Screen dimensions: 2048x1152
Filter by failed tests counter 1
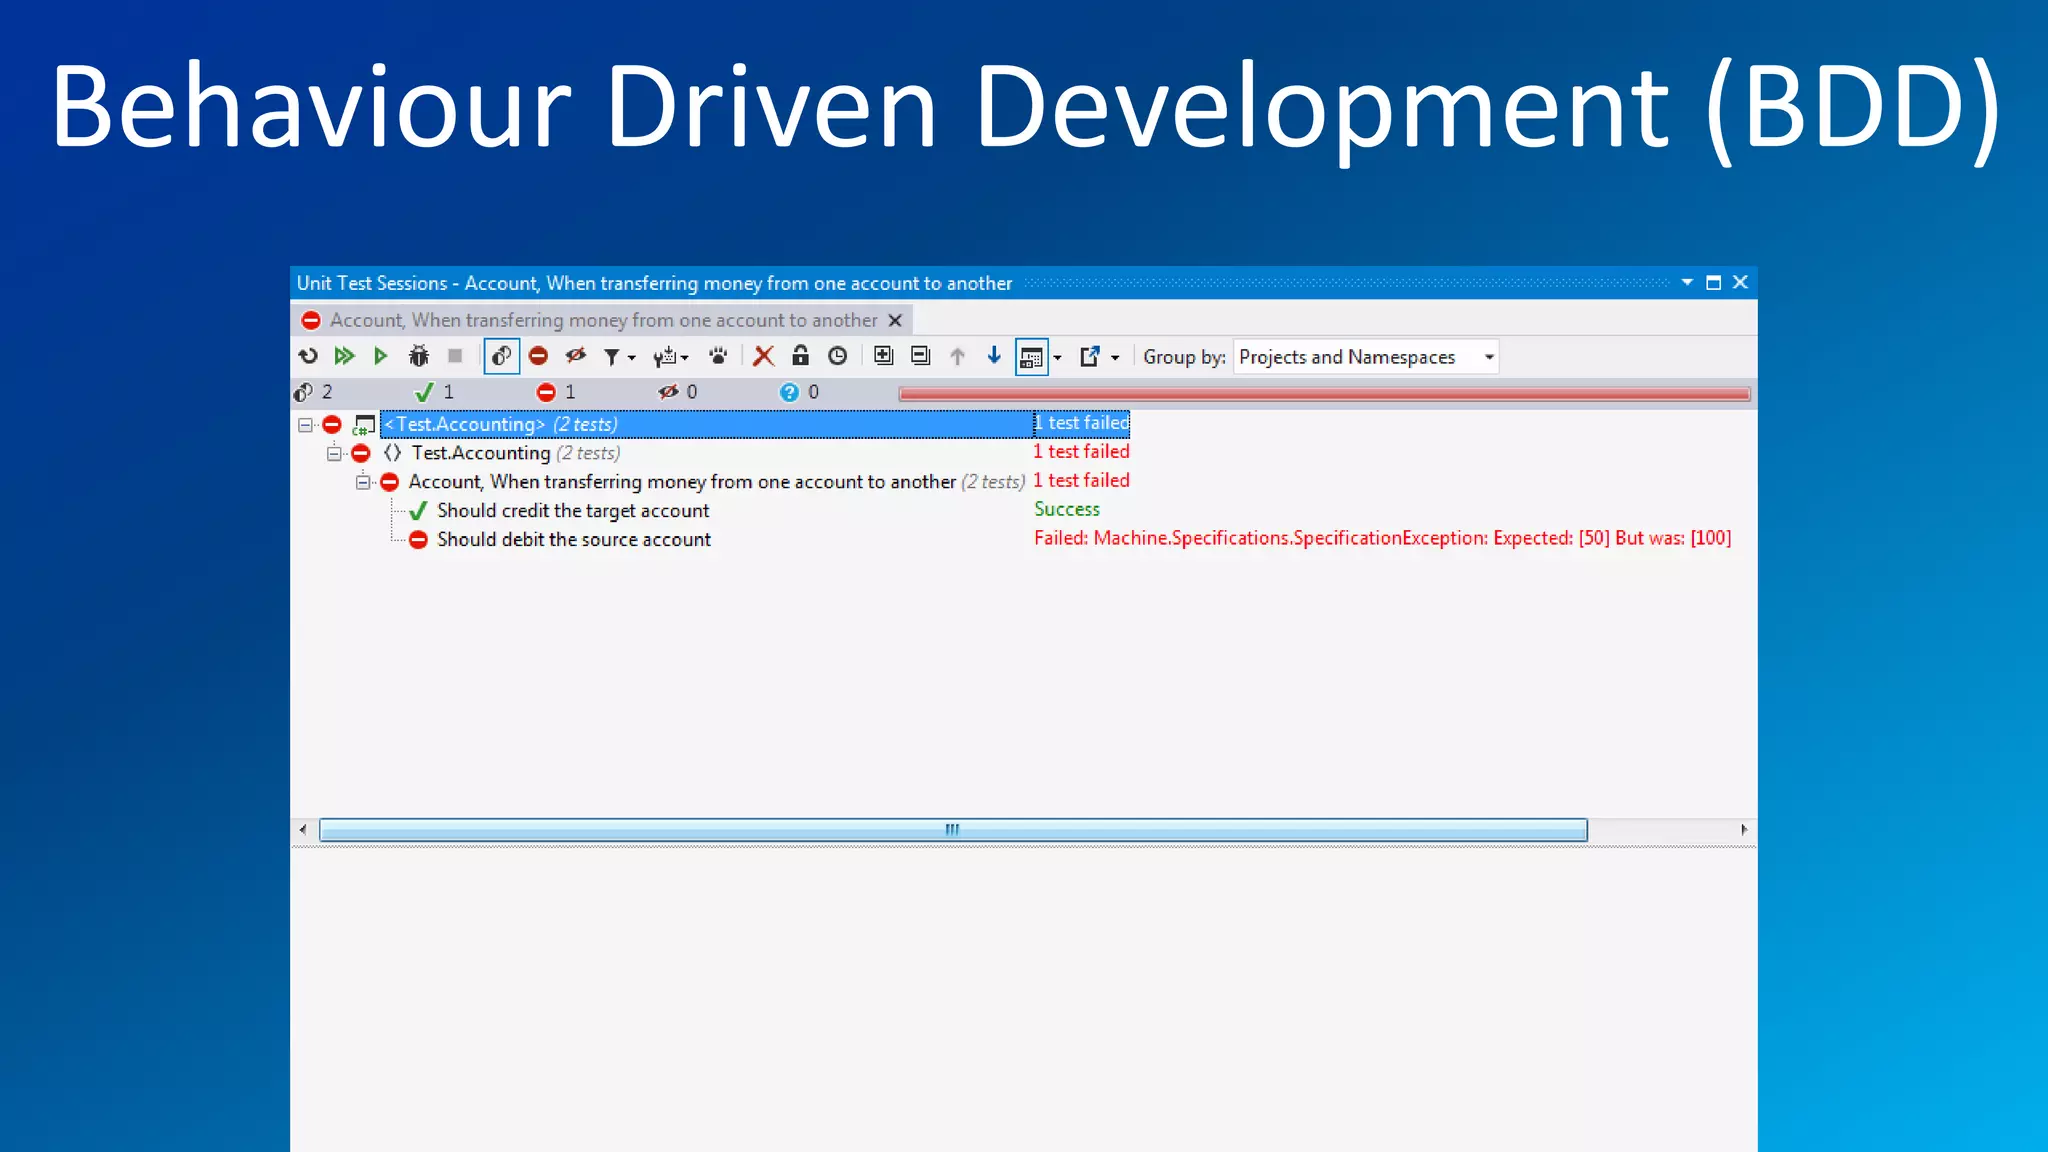click(x=557, y=392)
